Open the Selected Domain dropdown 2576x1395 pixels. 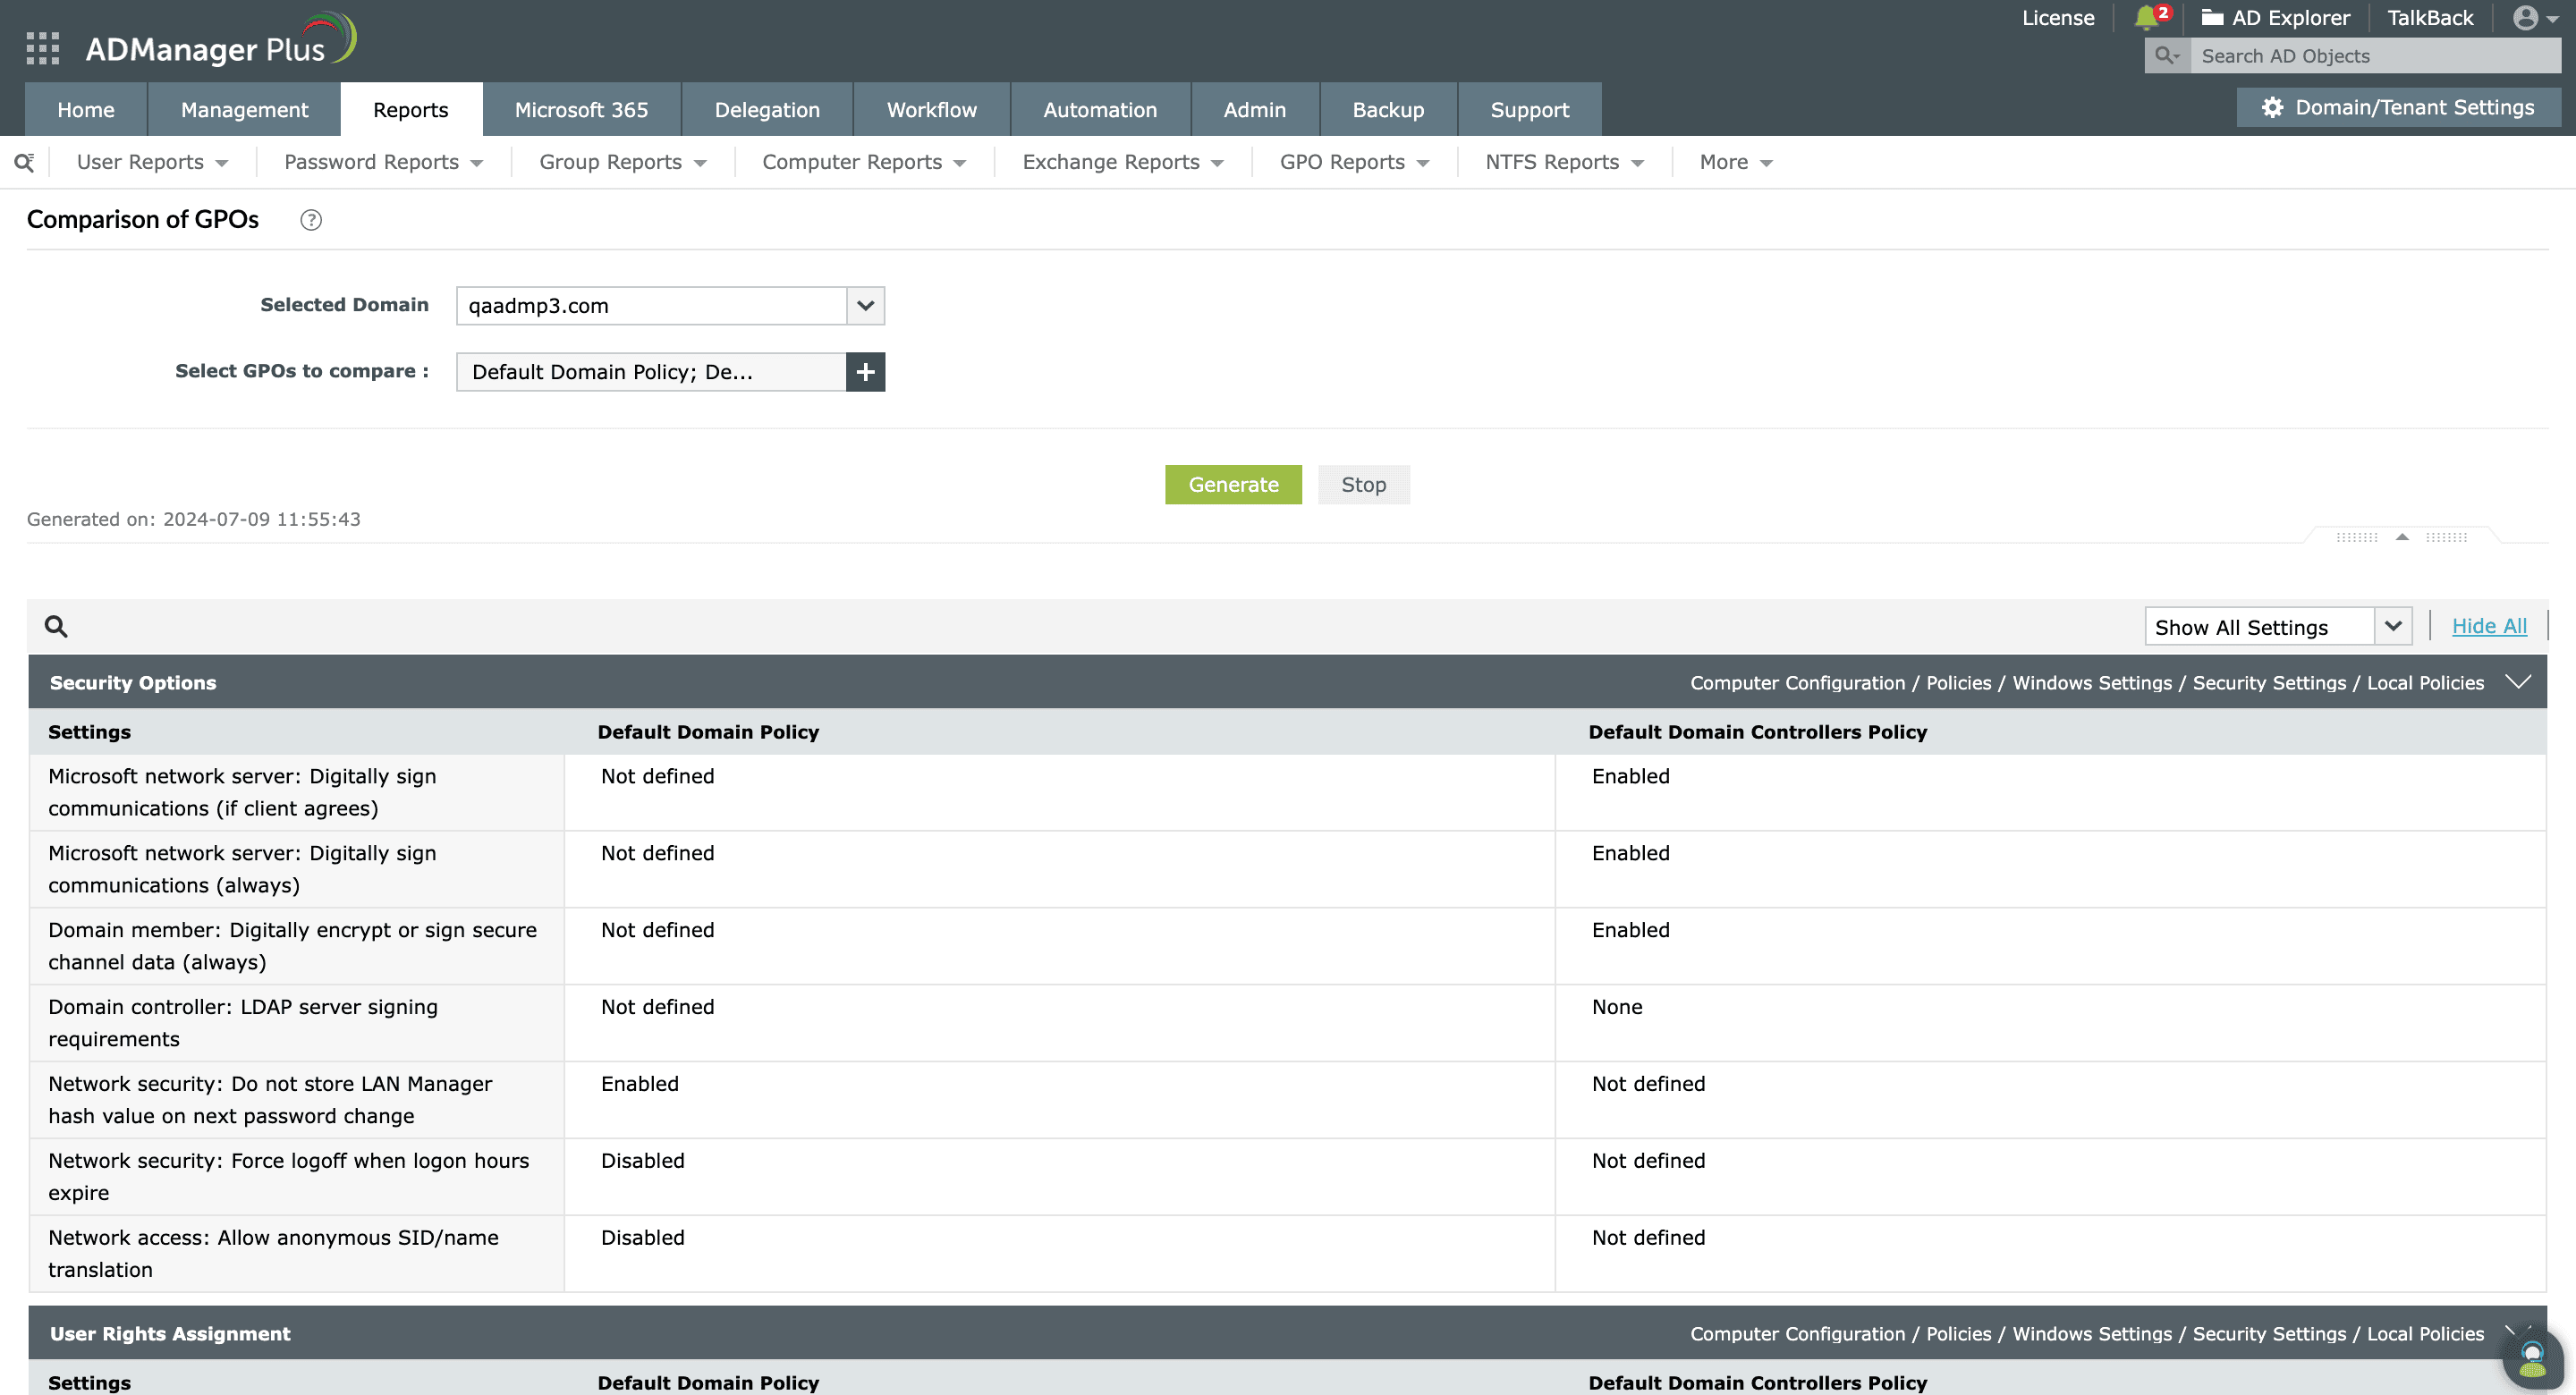865,306
